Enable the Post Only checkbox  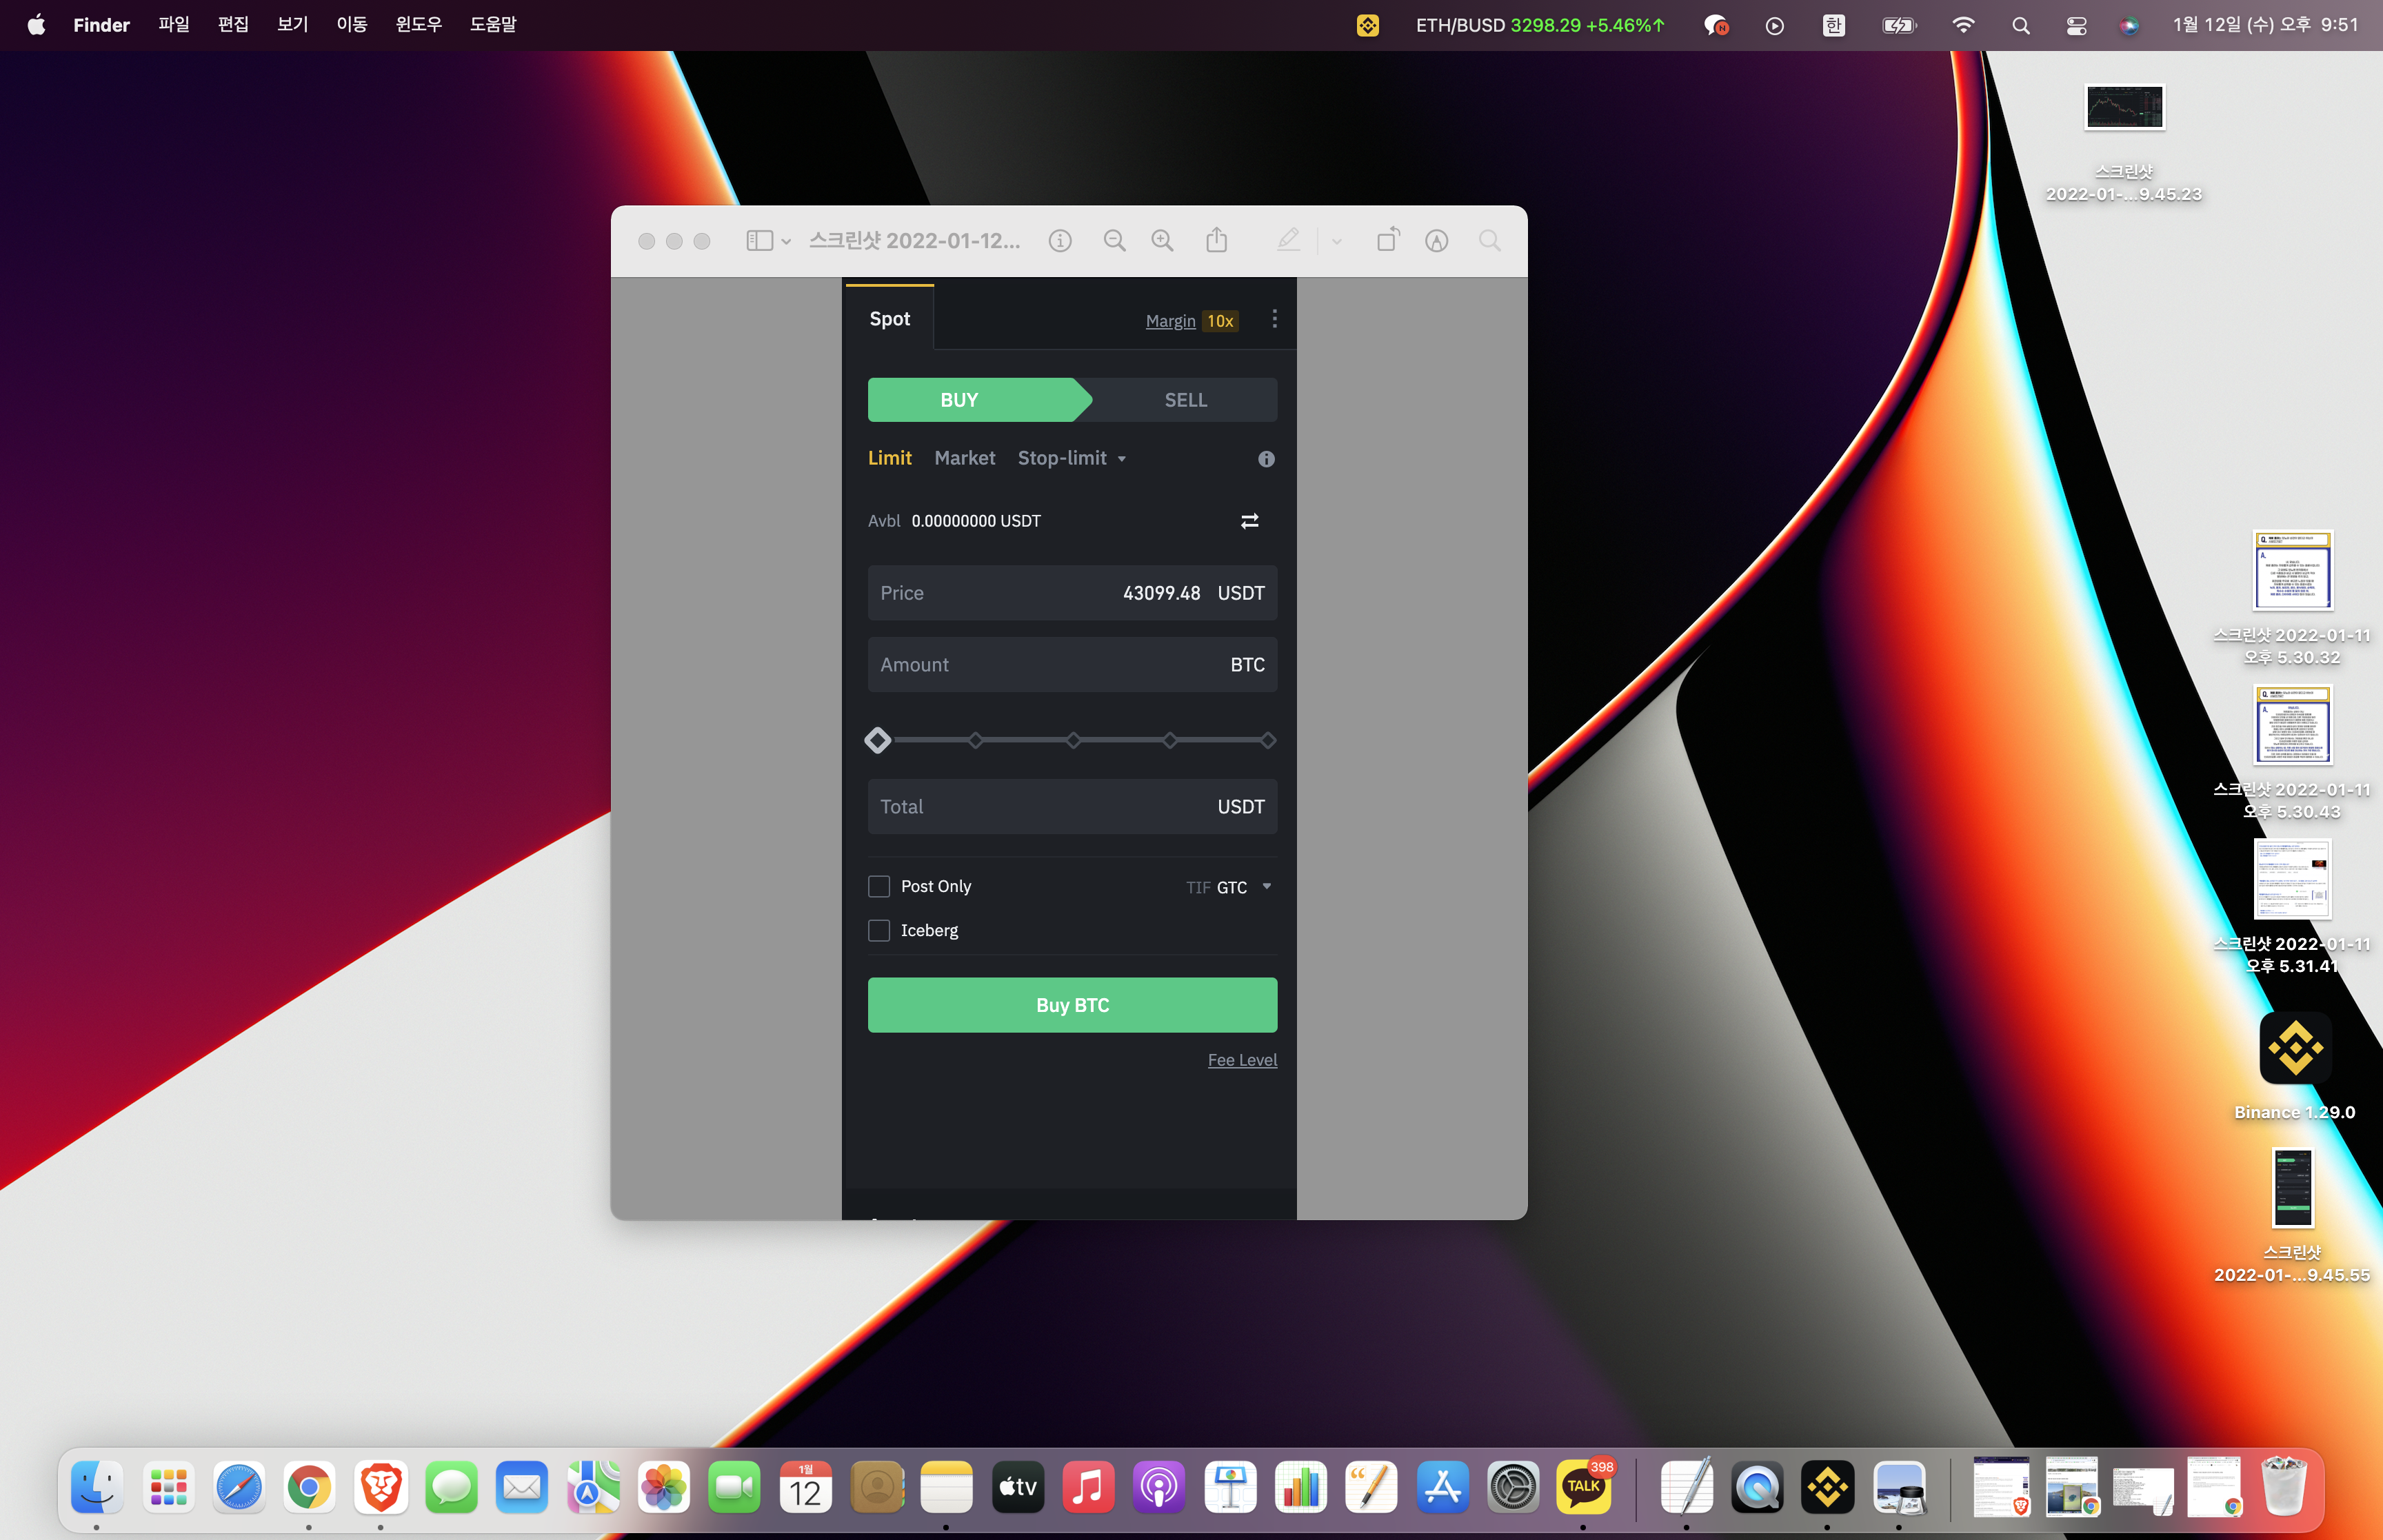tap(879, 887)
